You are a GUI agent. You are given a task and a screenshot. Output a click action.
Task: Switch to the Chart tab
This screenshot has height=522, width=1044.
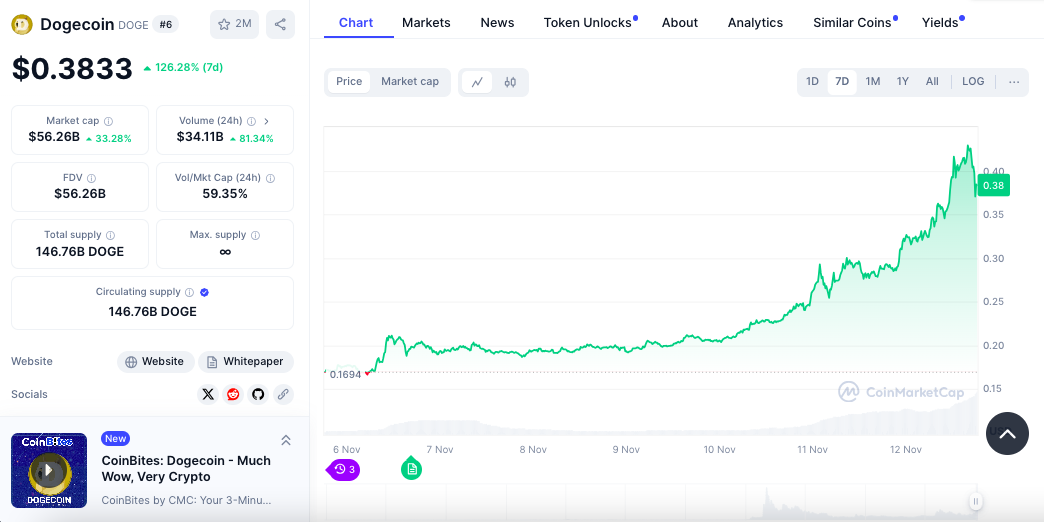point(356,23)
